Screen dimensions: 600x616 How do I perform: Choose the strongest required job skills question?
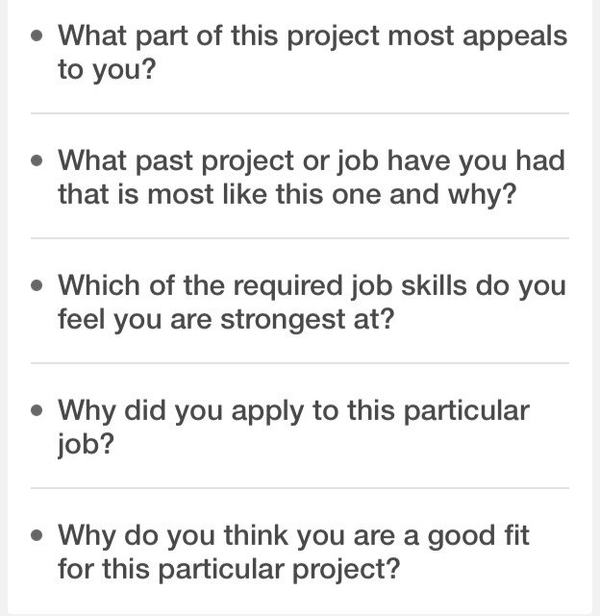(300, 302)
